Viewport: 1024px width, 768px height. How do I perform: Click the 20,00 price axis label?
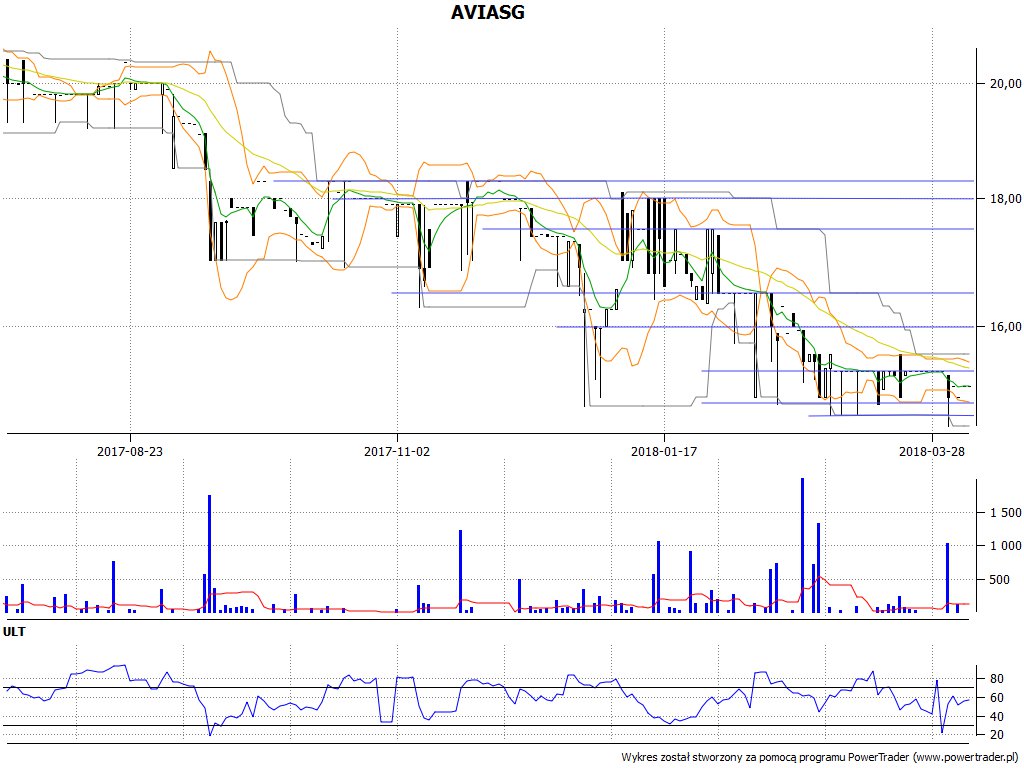1006,84
